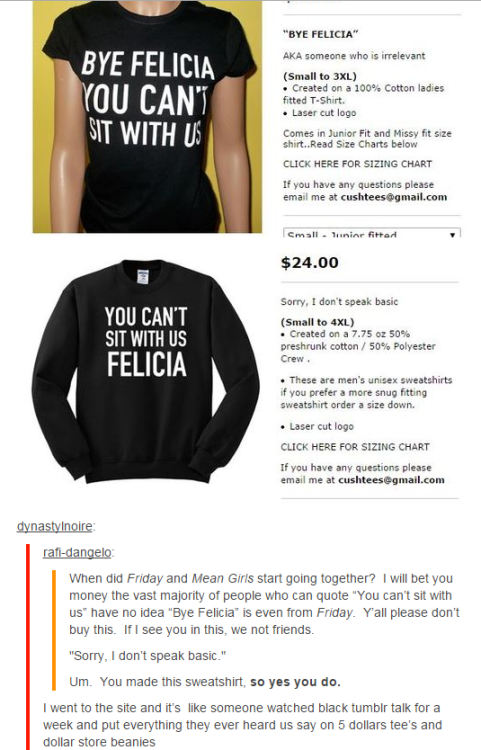Click the sweatshirt neck label tag
Screen dimensions: 481x750
(143, 277)
